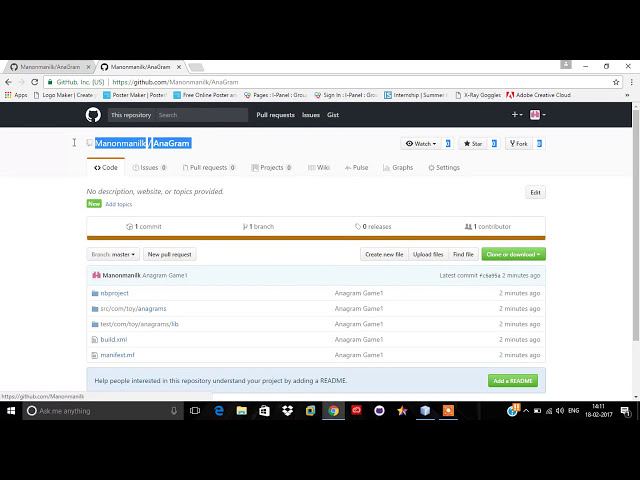Click the Chrome back arrow
Screen dimensions: 640x480
pyautogui.click(x=9, y=82)
